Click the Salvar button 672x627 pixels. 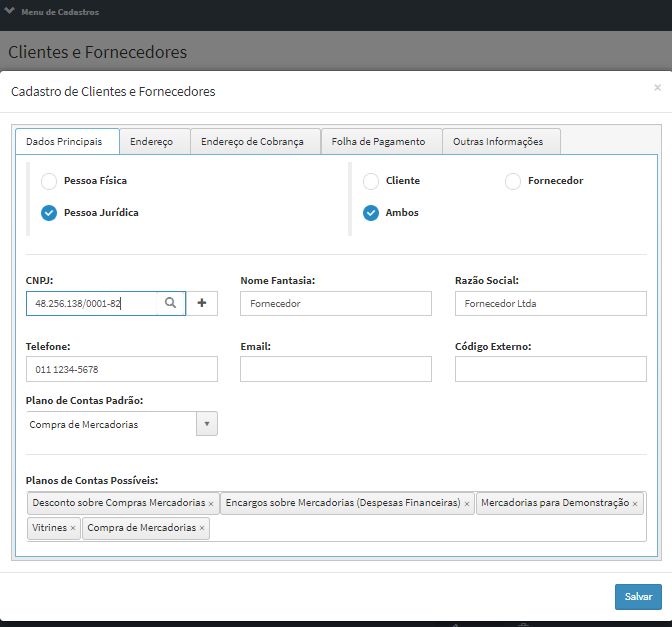coord(638,597)
